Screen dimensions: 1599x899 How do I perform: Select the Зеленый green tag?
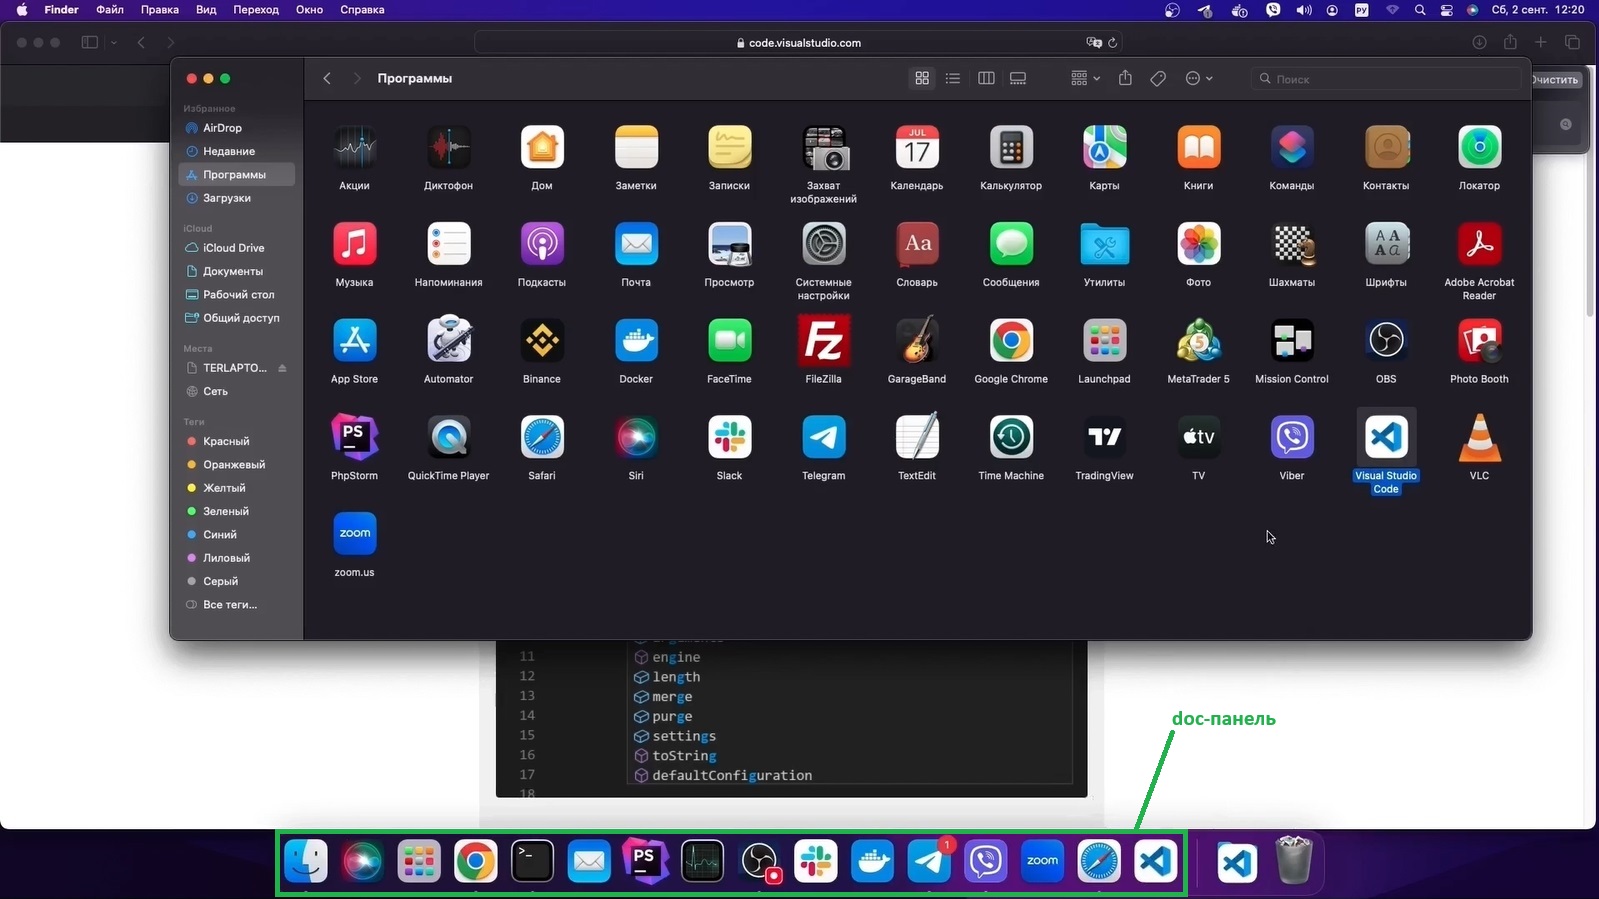click(236, 511)
